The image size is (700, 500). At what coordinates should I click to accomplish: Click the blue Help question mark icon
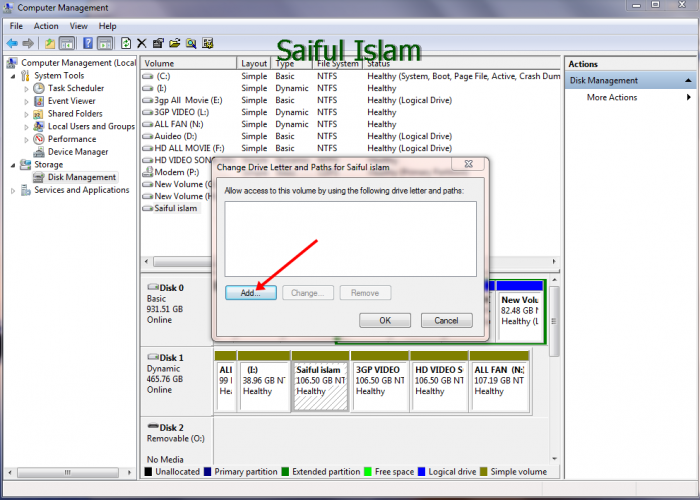tap(88, 44)
